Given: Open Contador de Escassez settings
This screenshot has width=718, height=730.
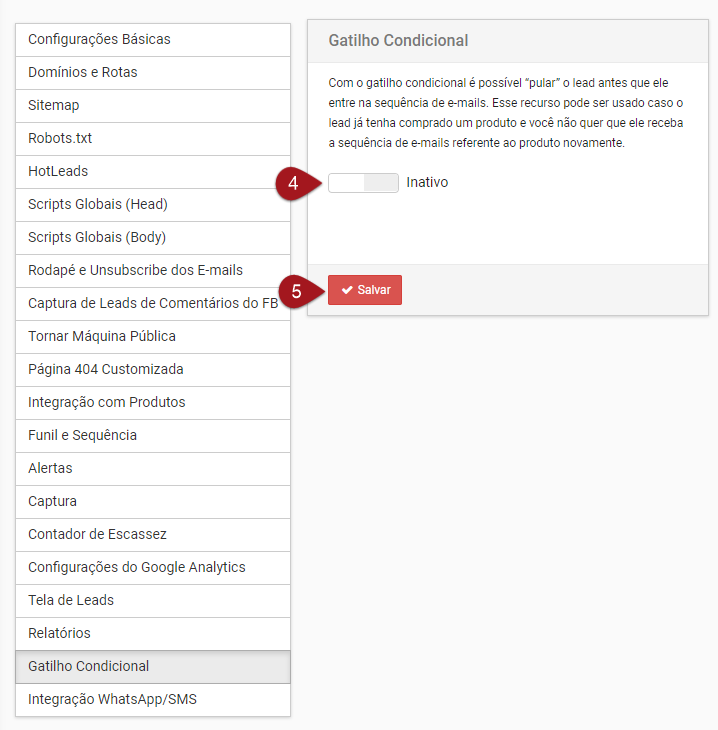Looking at the screenshot, I should coord(97,535).
